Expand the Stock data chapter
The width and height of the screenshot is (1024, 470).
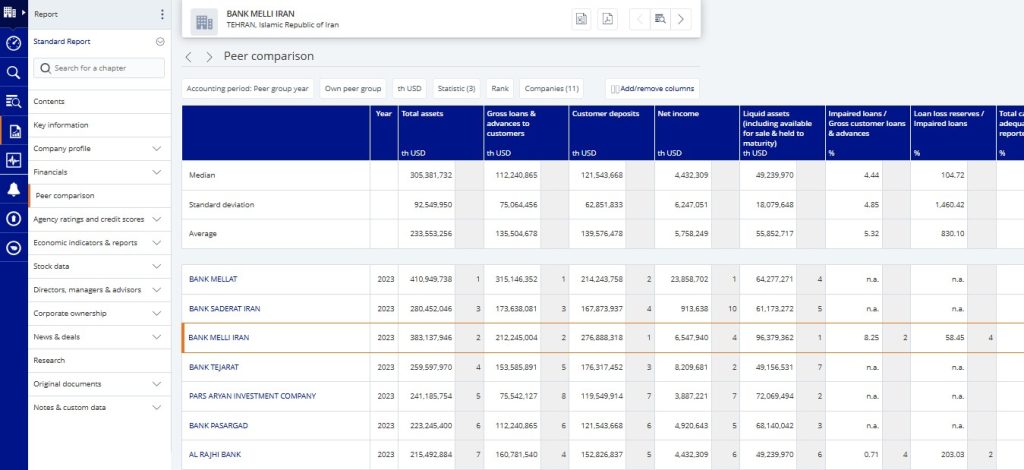pos(157,266)
